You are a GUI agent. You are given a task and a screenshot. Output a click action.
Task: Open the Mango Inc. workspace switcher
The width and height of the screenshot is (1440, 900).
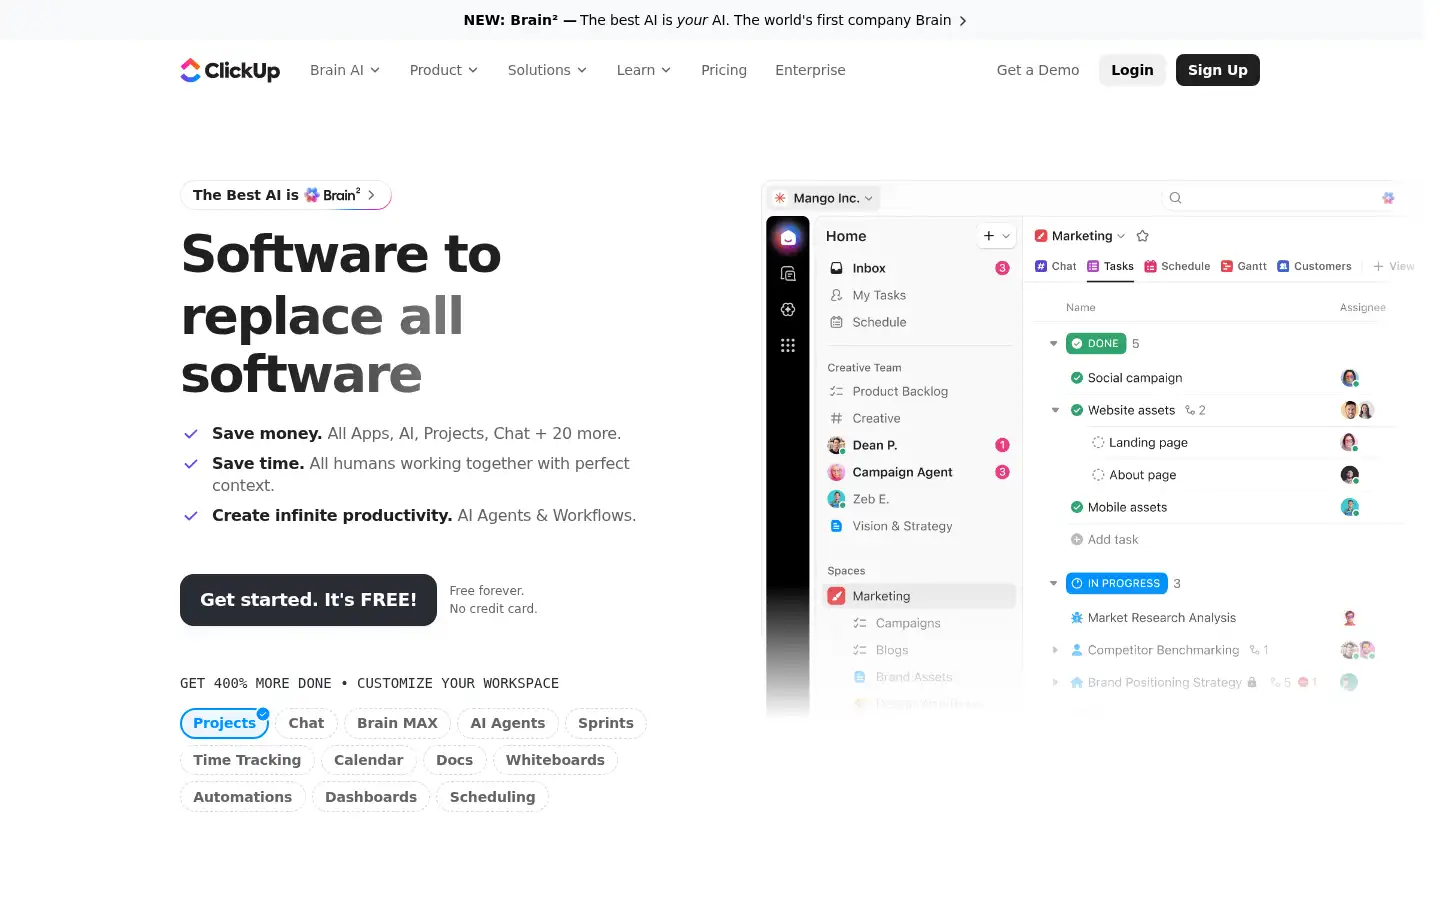click(x=824, y=198)
